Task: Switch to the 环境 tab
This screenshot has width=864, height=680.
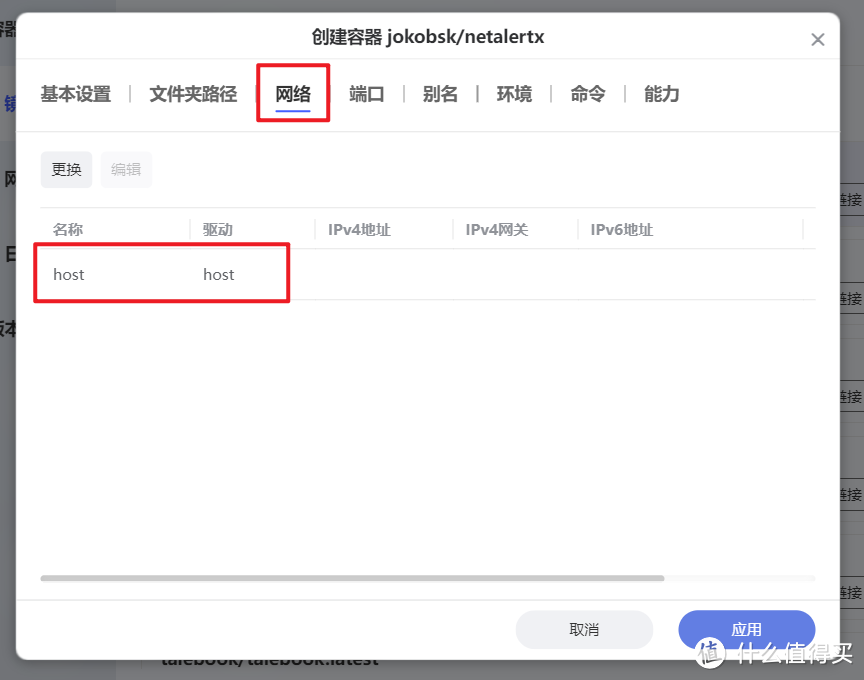Action: 513,93
